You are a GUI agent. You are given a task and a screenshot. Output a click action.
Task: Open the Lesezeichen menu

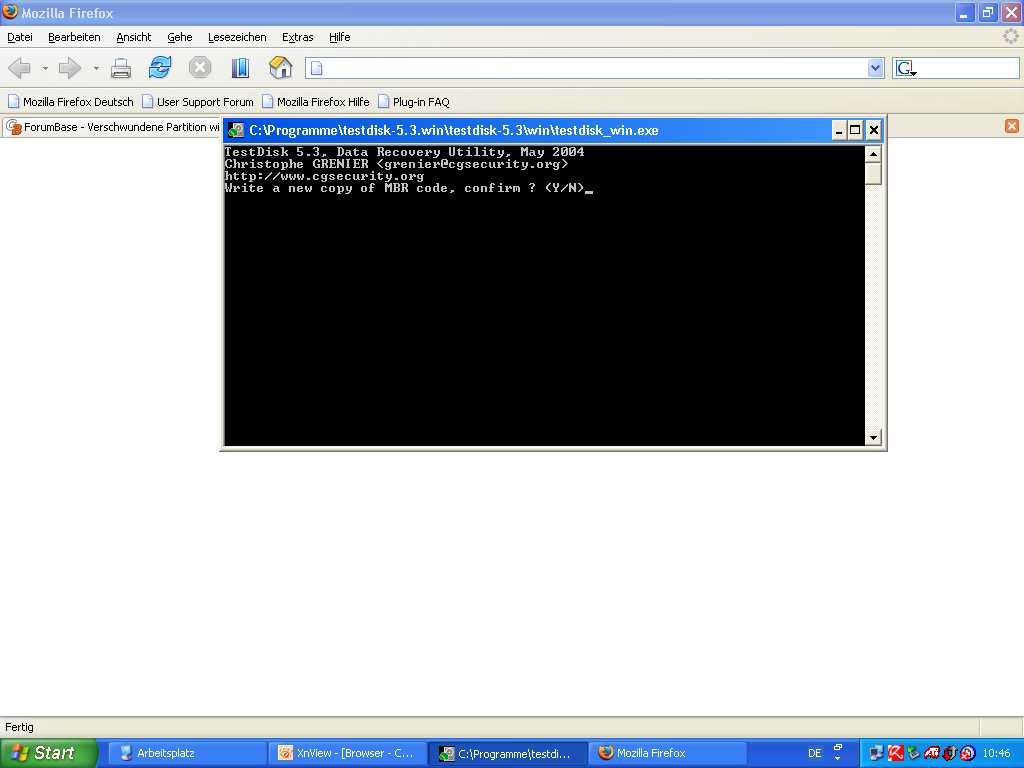(237, 37)
